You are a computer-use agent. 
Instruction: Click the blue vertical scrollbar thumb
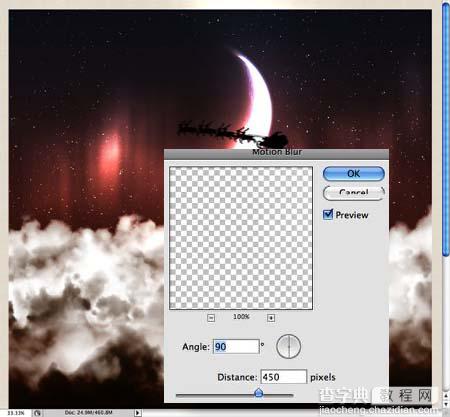pyautogui.click(x=446, y=130)
